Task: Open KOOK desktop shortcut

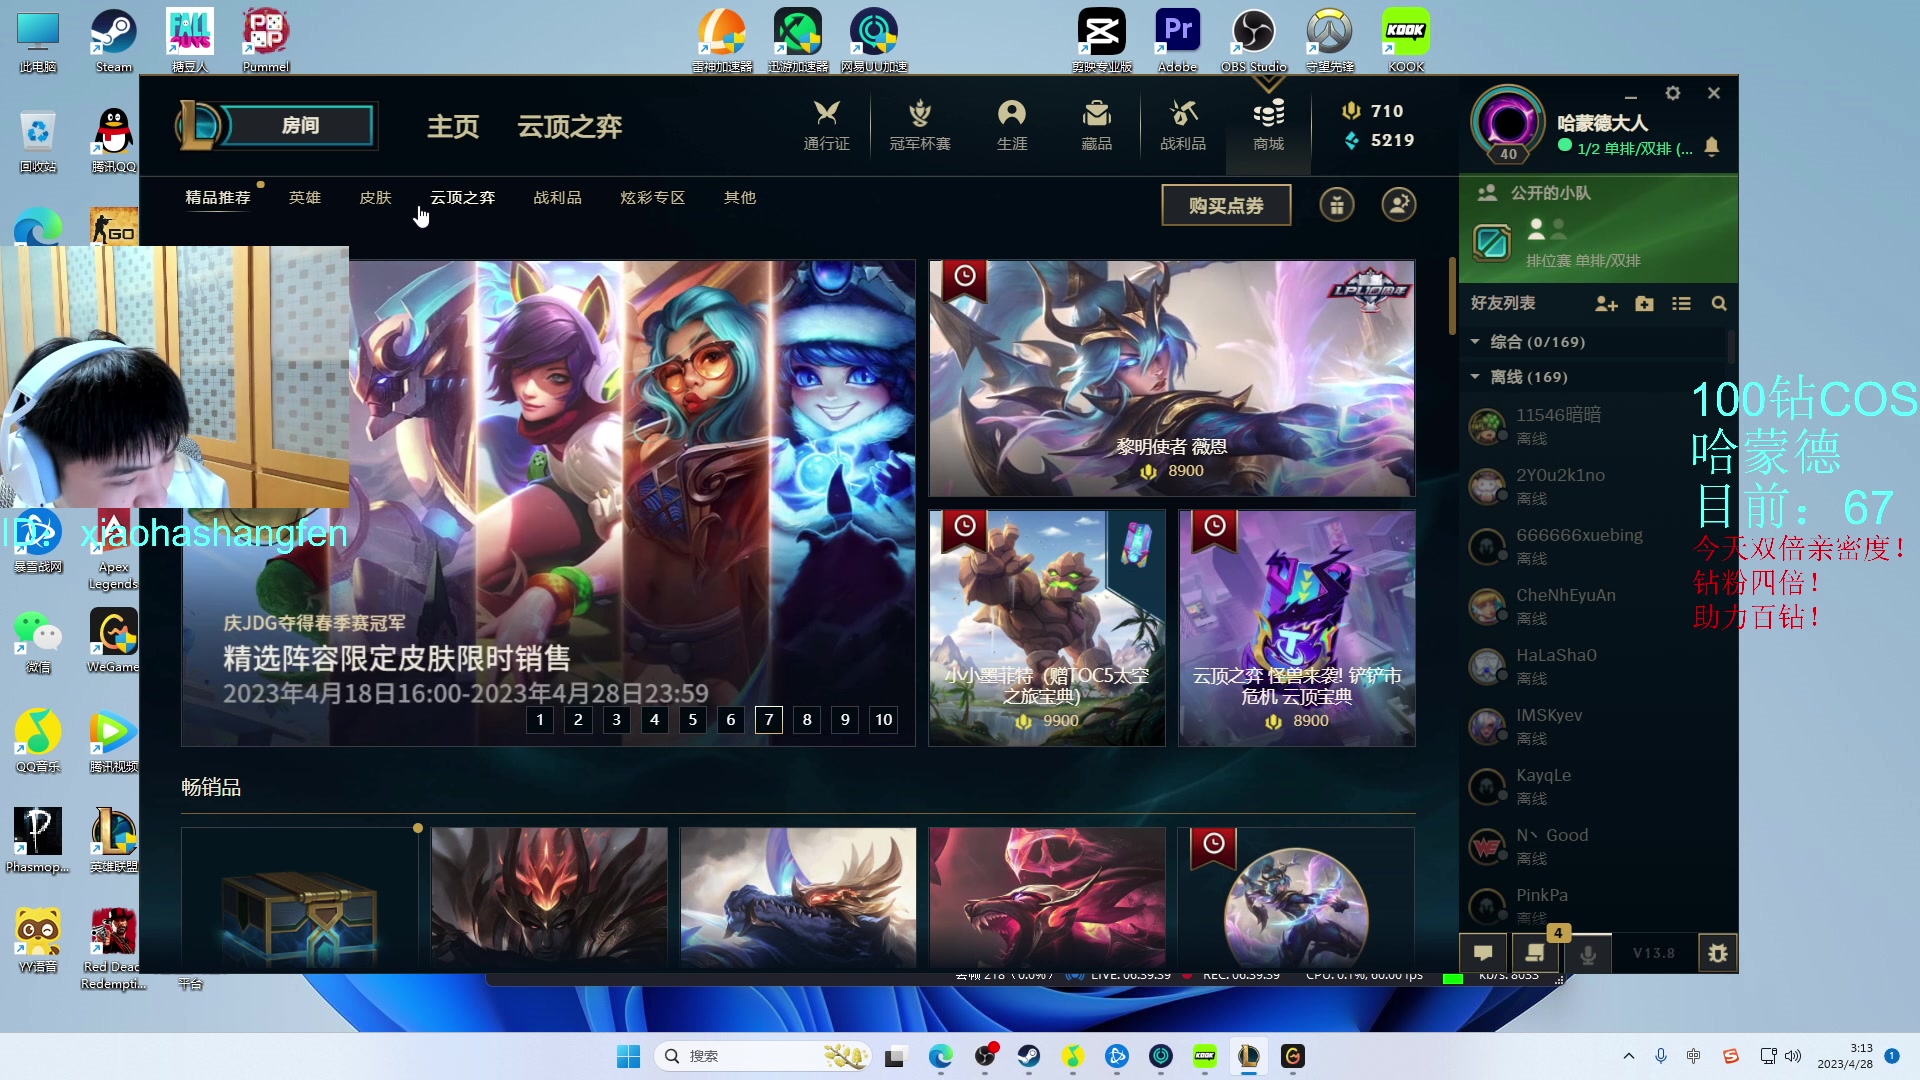Action: tap(1406, 41)
